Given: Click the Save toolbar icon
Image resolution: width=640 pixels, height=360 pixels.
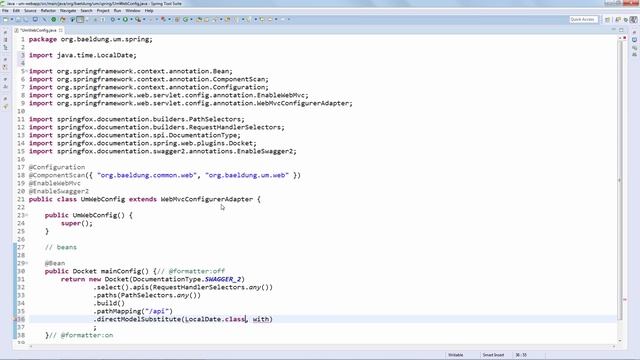Looking at the screenshot, I should click(19, 20).
